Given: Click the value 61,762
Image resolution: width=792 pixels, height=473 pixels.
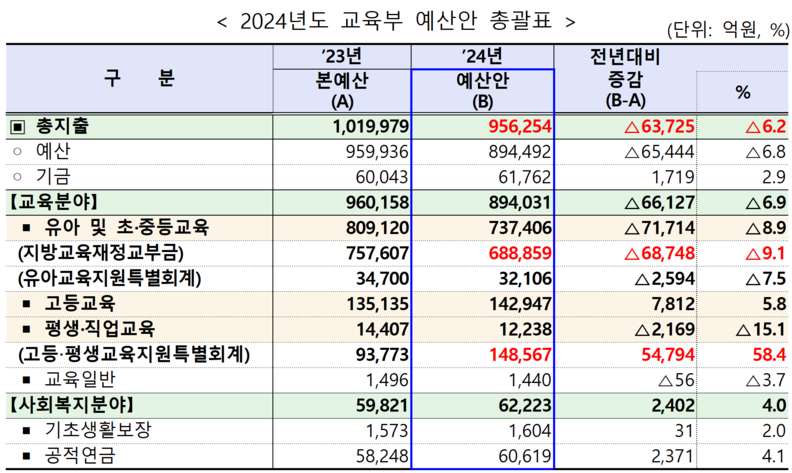Looking at the screenshot, I should tap(525, 177).
